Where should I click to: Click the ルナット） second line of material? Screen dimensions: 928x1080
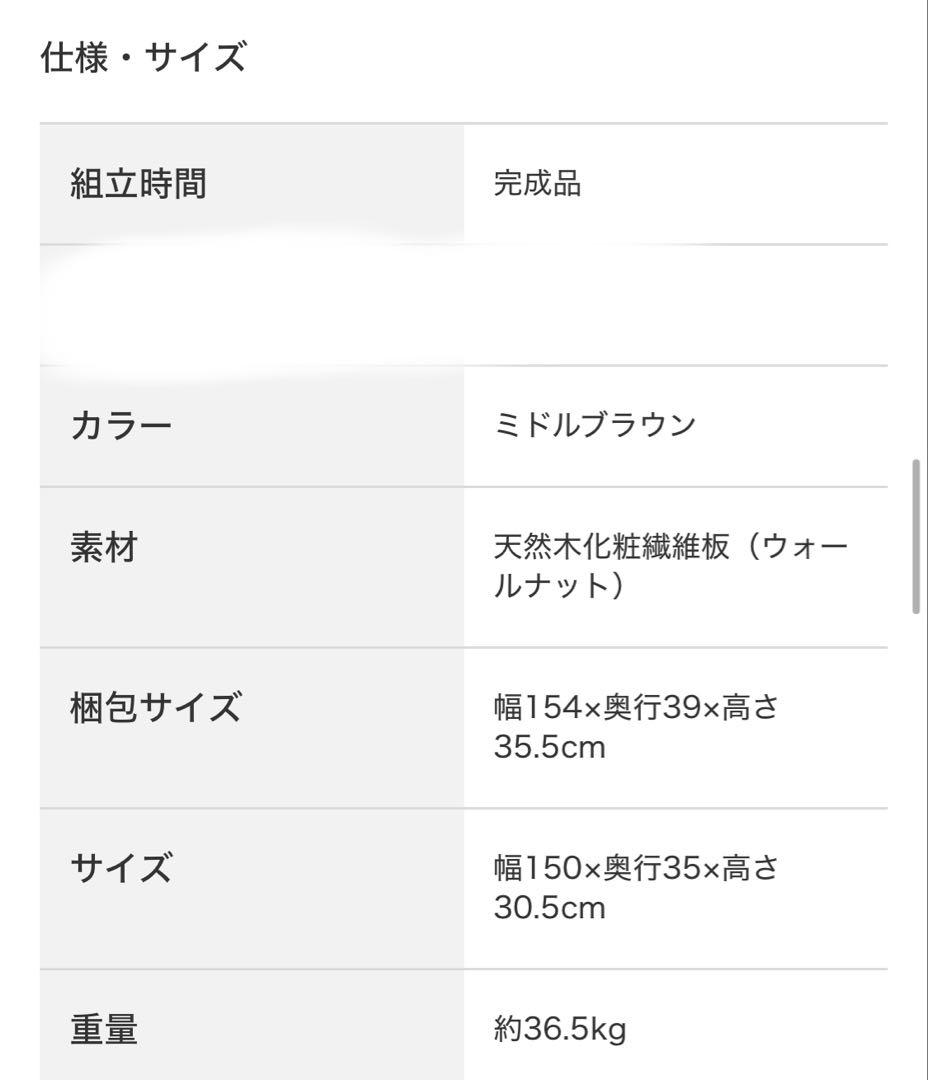[560, 586]
